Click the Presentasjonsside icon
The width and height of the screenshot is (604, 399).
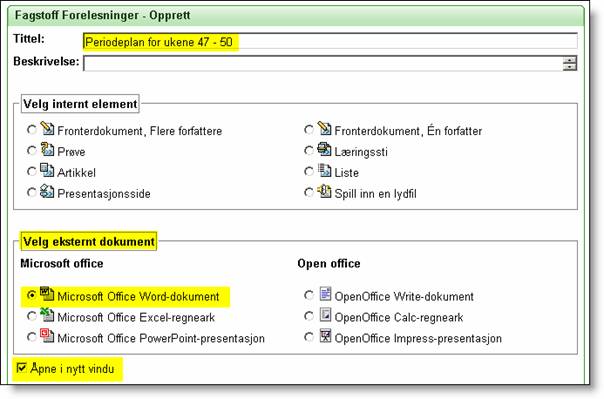pyautogui.click(x=47, y=191)
